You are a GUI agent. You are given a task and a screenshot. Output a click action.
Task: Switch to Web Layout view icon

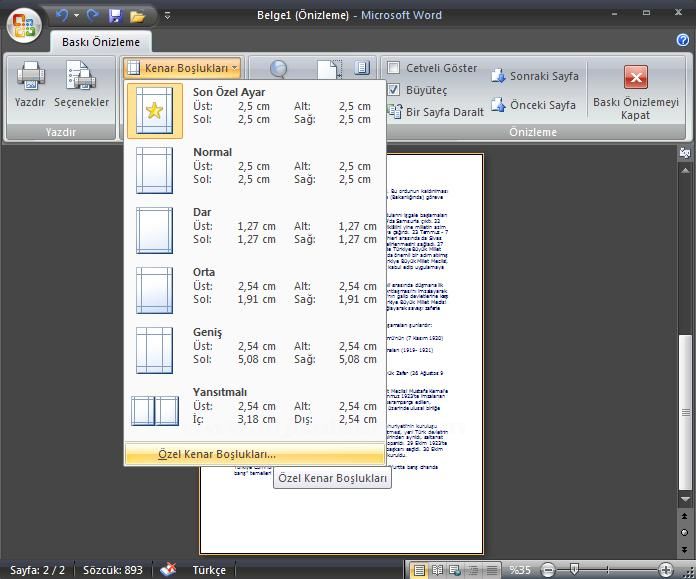click(x=455, y=570)
